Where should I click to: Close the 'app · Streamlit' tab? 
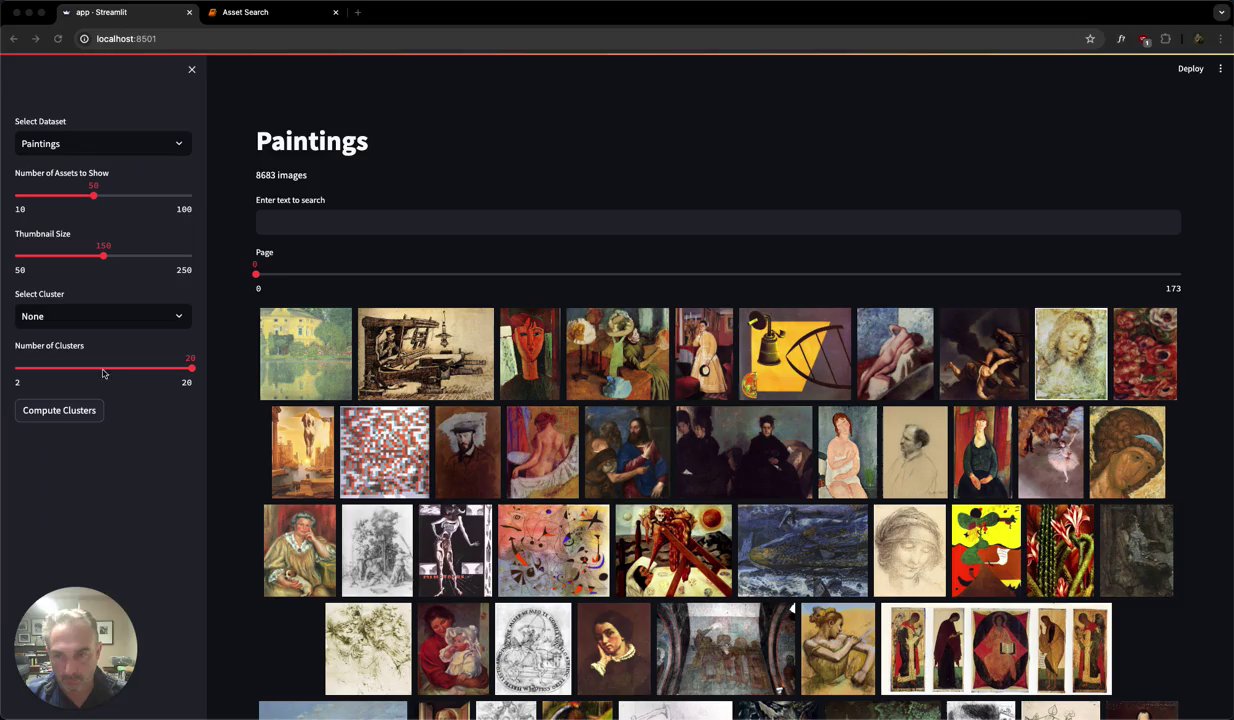[189, 12]
